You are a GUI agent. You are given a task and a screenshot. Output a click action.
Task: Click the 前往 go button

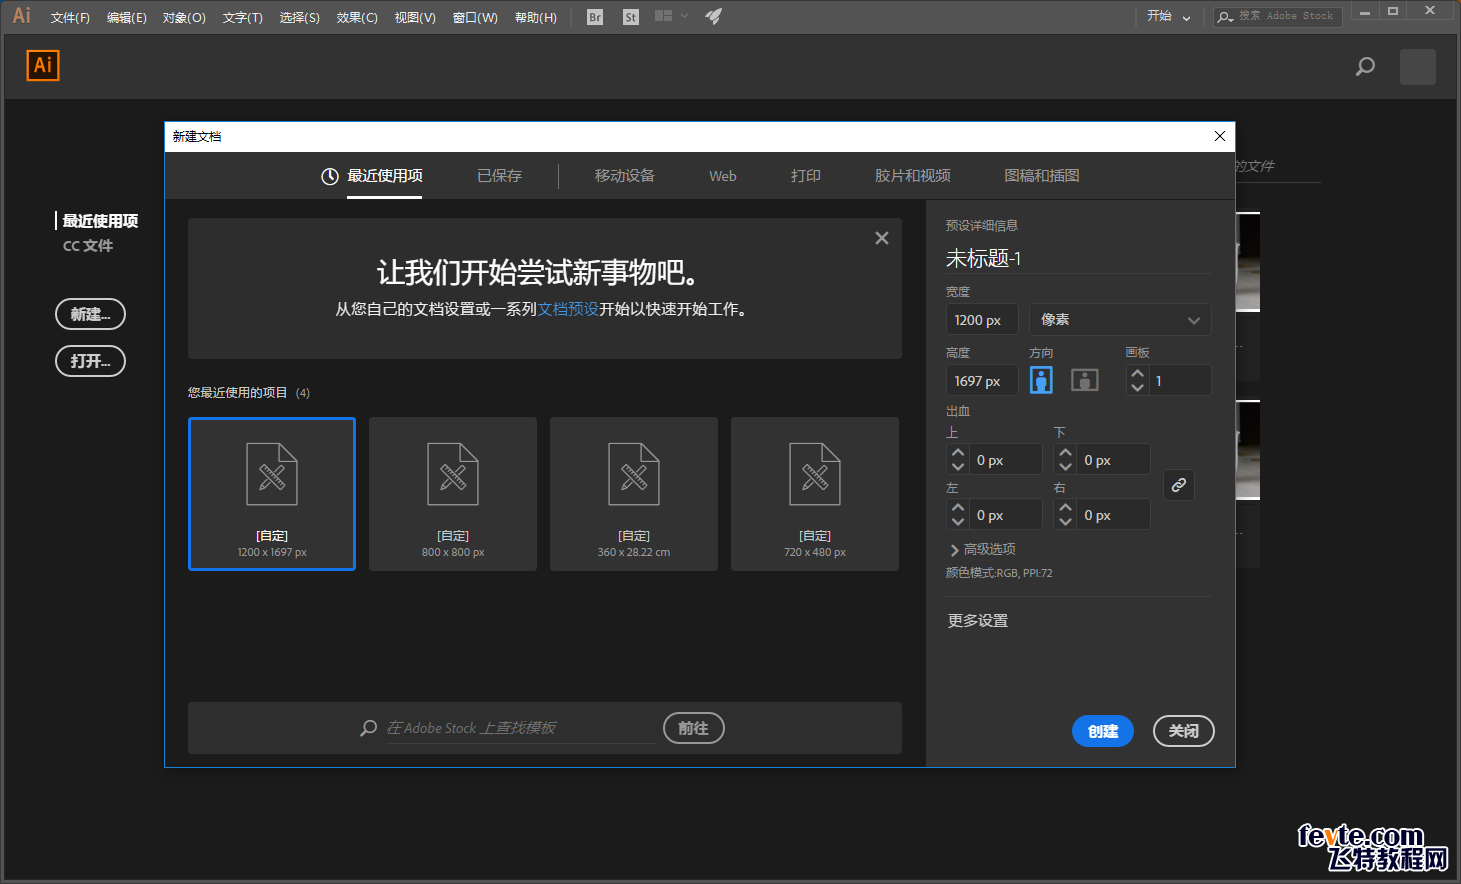coord(693,728)
